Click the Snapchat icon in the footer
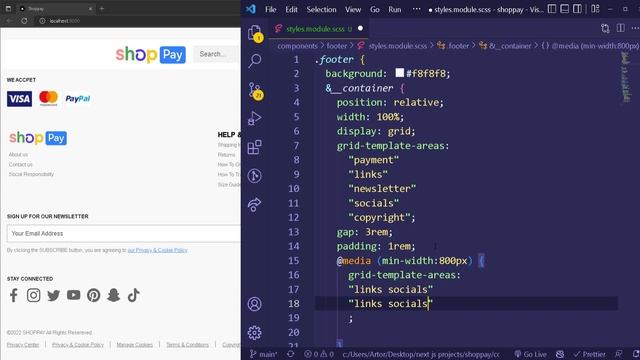 [113, 295]
